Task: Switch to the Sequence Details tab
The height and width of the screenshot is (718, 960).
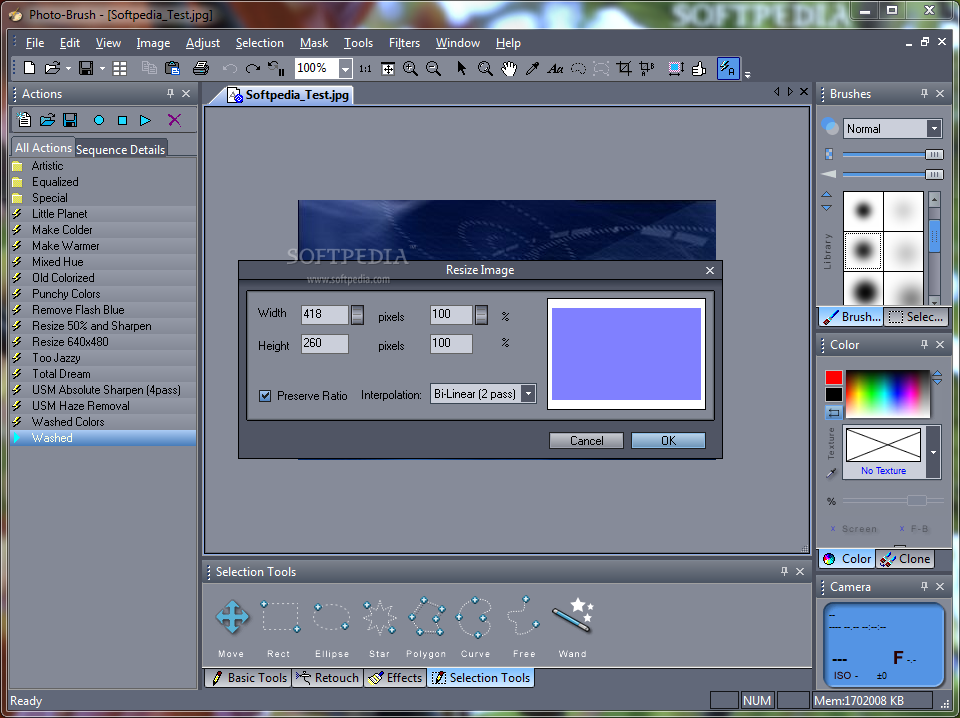Action: tap(121, 149)
